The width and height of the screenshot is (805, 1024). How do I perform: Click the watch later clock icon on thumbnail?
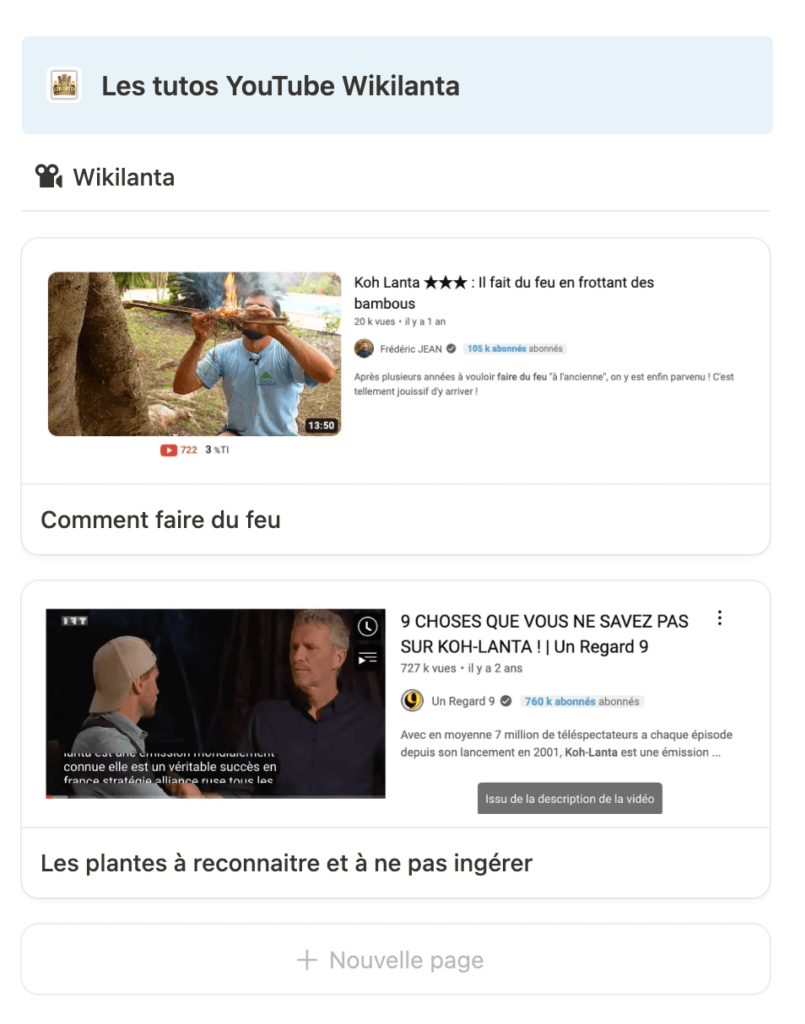(368, 627)
